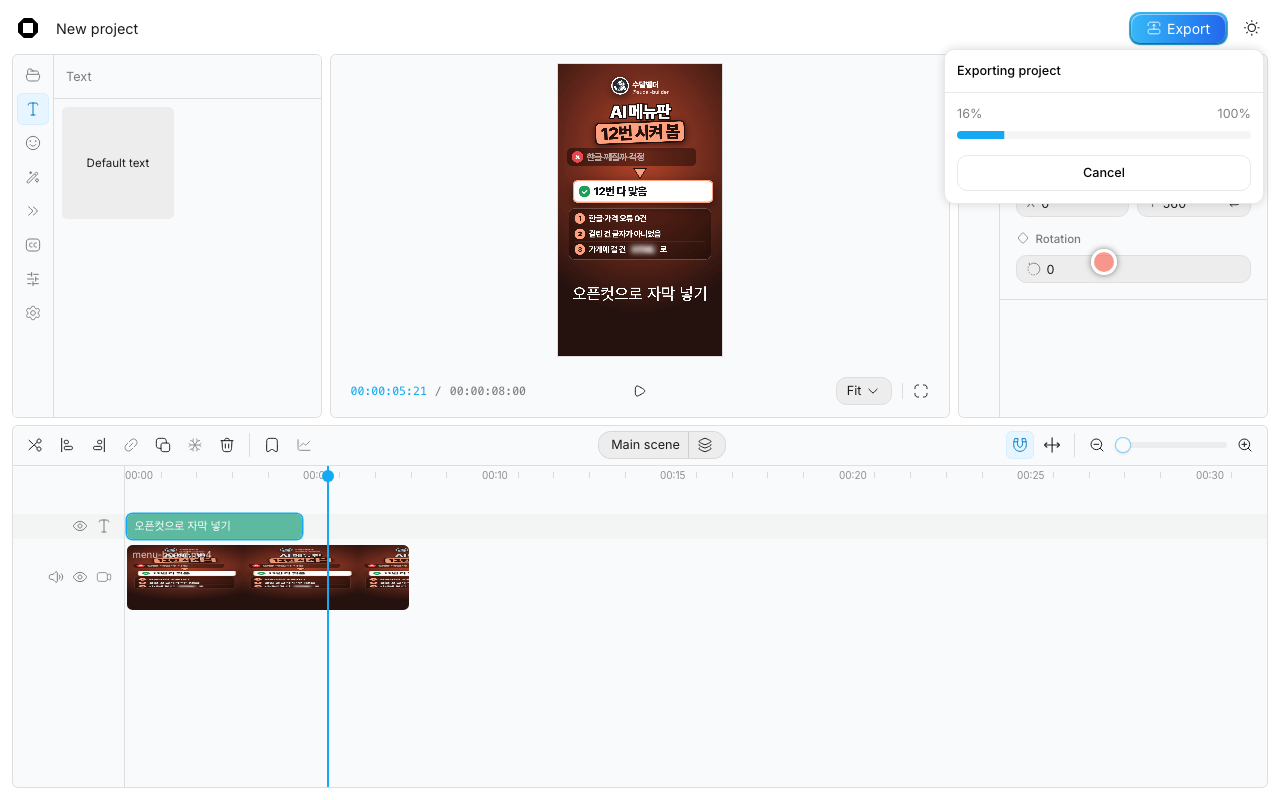Open the adjustment sliders panel in sidebar
The width and height of the screenshot is (1280, 800).
point(33,279)
